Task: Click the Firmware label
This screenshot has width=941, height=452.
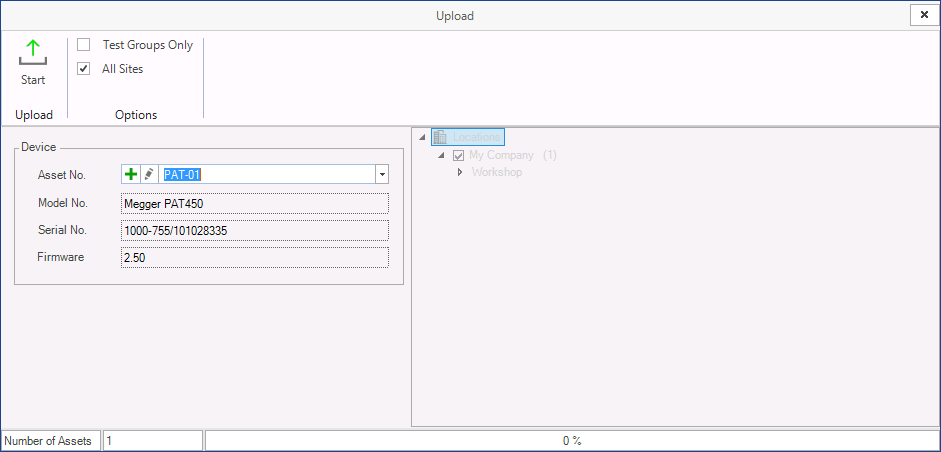Action: pyautogui.click(x=61, y=258)
